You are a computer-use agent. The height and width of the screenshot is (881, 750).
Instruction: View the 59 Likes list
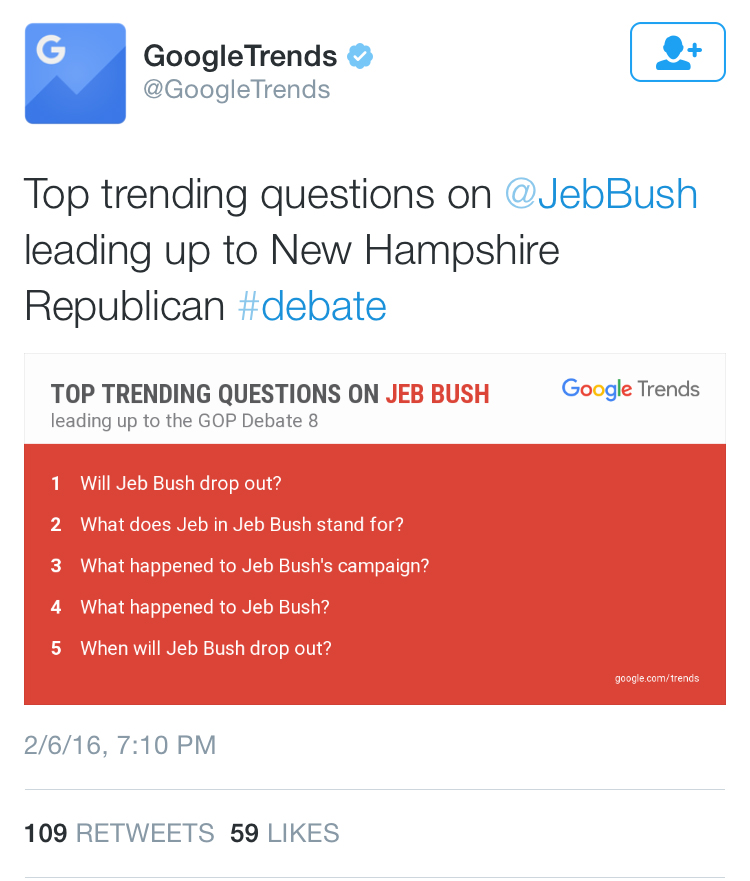[x=285, y=833]
